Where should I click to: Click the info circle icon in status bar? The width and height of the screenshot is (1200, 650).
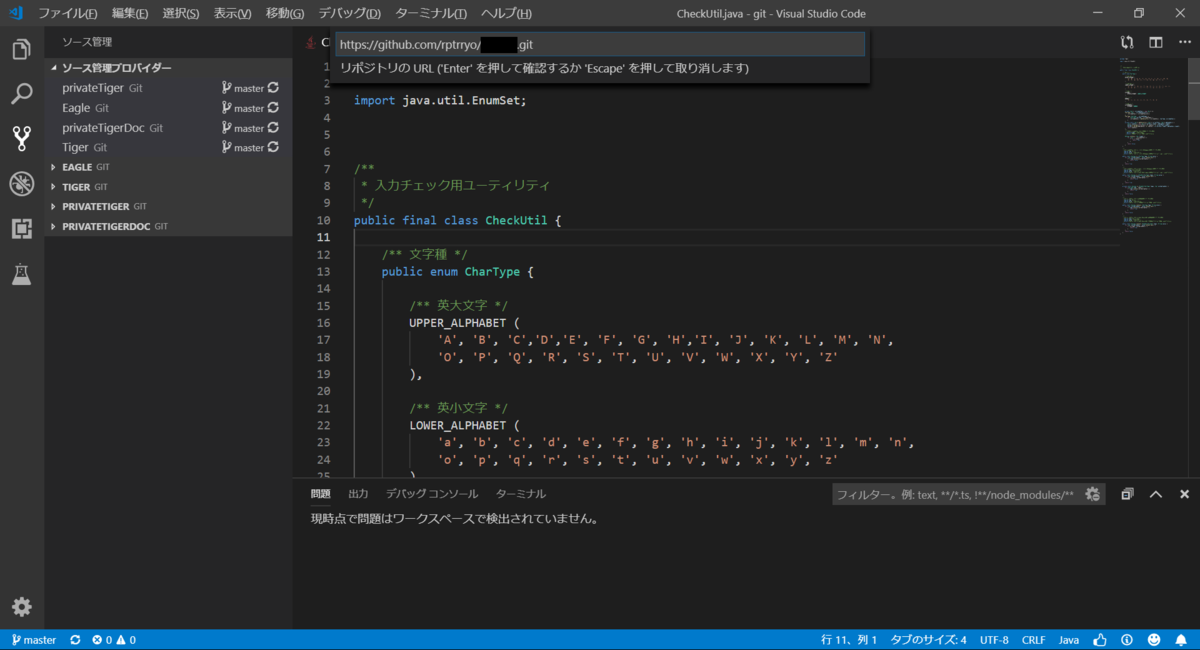pyautogui.click(x=1127, y=640)
